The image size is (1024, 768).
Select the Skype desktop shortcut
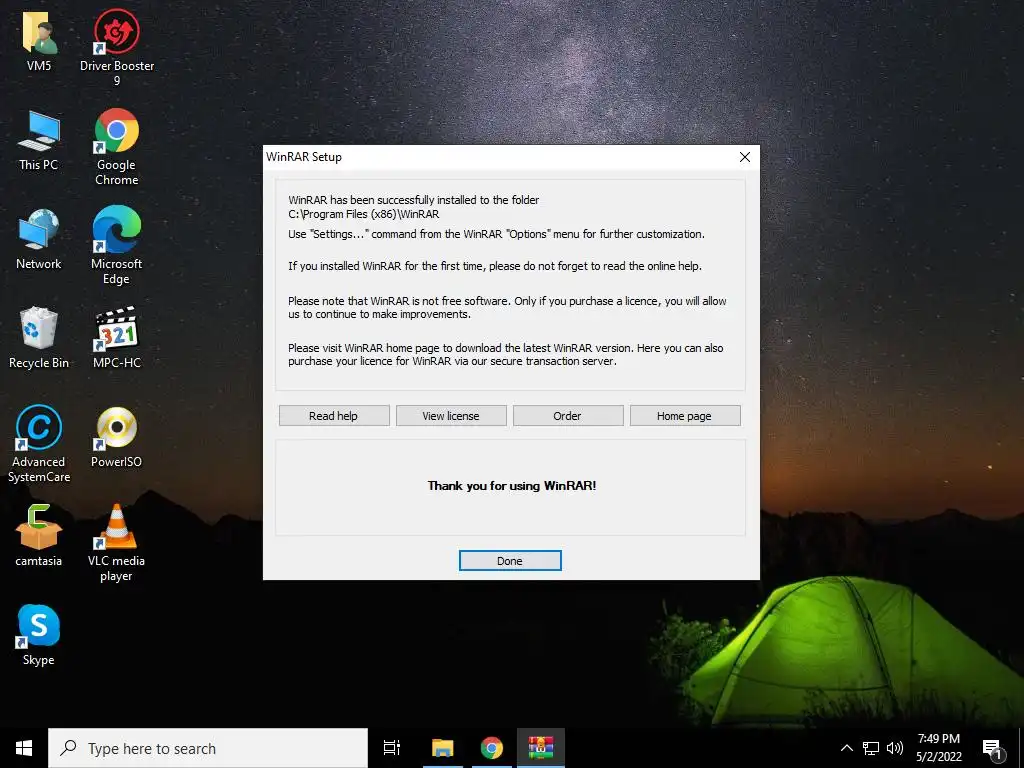click(39, 635)
